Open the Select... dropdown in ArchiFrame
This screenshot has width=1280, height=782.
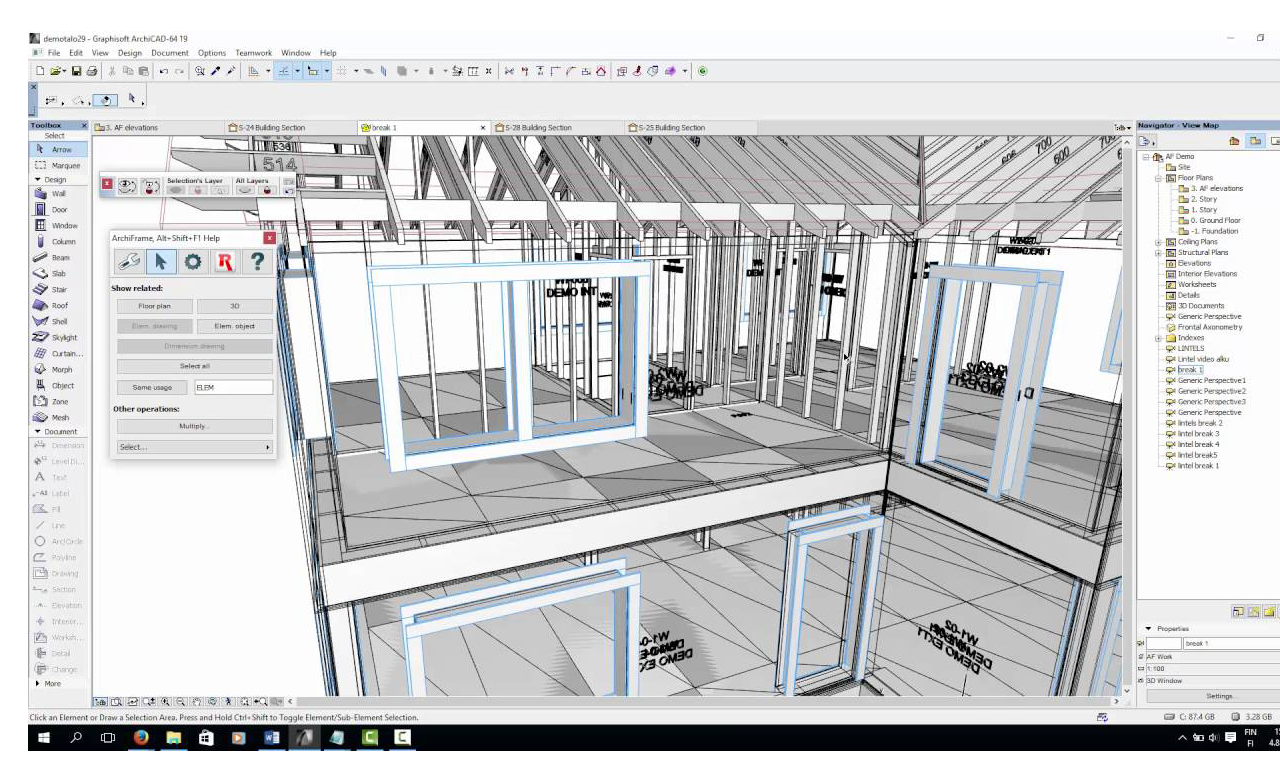(x=194, y=447)
